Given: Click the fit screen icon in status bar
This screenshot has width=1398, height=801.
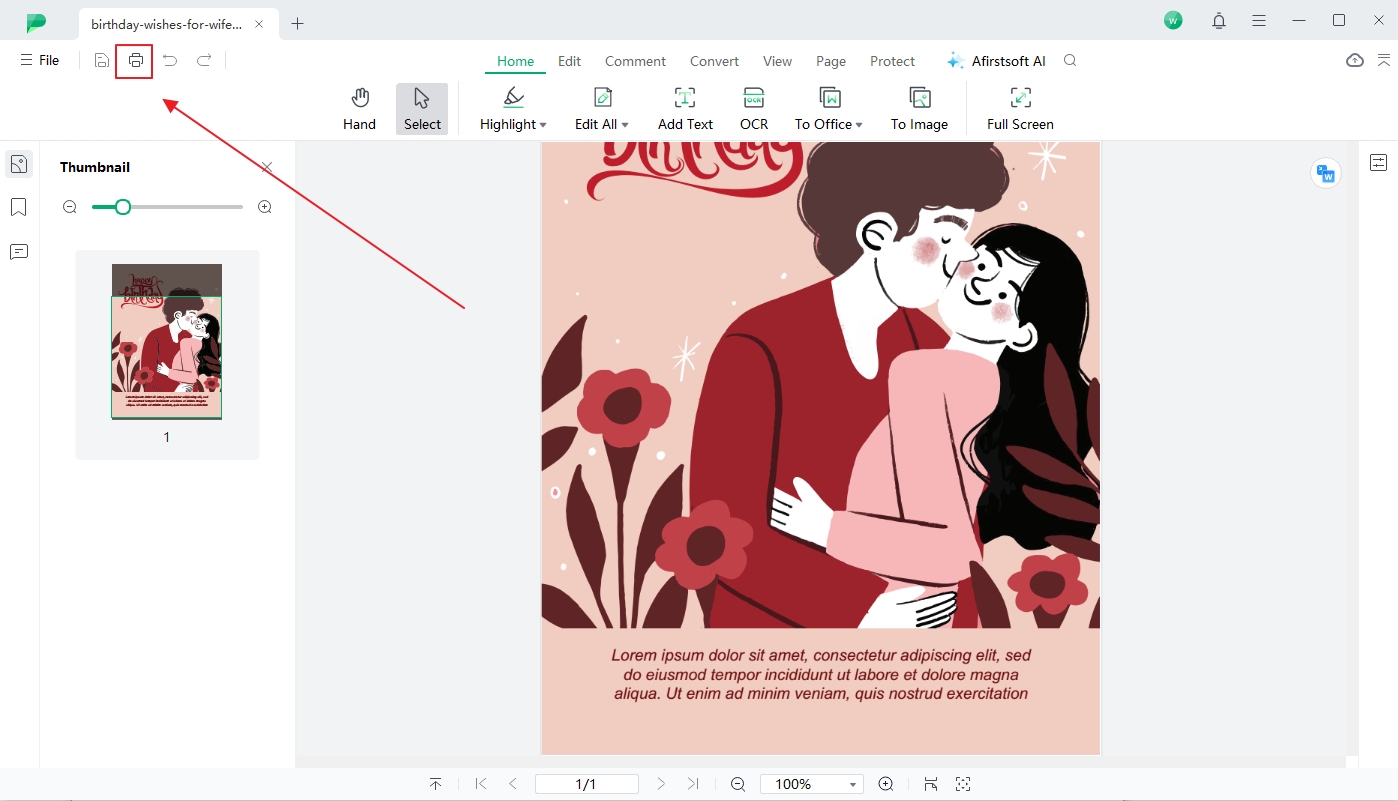Looking at the screenshot, I should pos(963,784).
